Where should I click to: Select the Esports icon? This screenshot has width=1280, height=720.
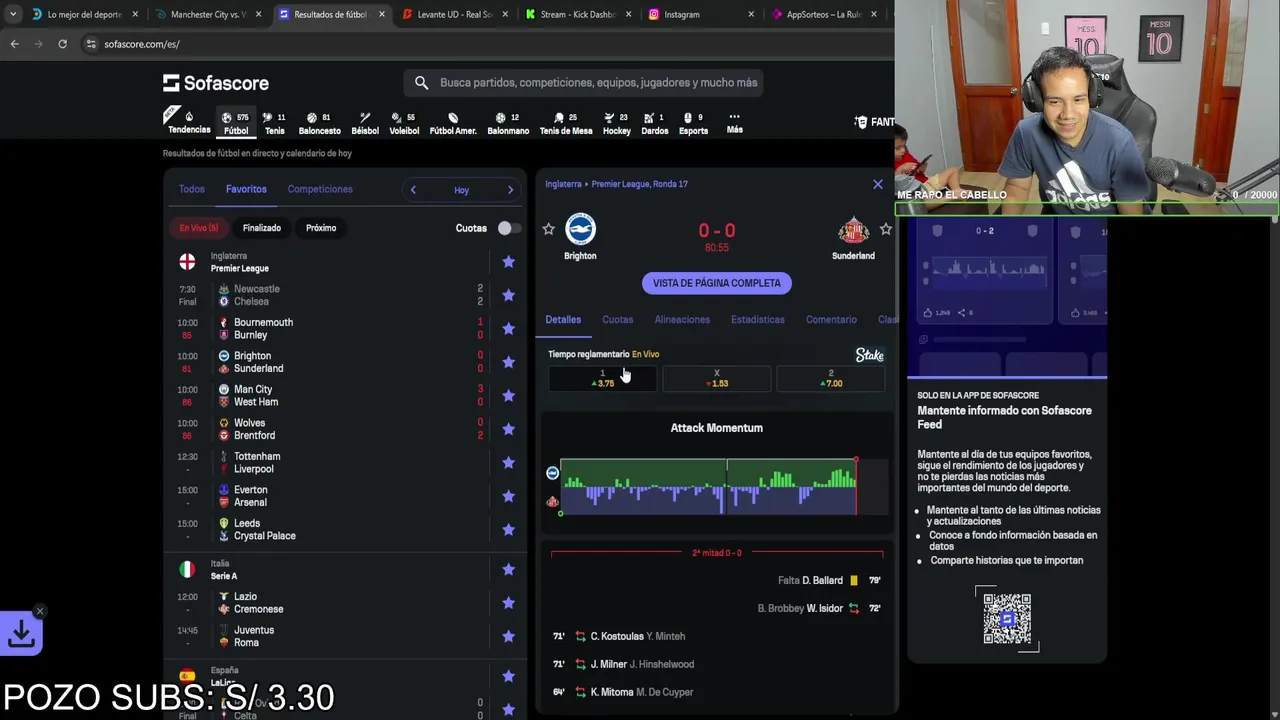point(693,122)
